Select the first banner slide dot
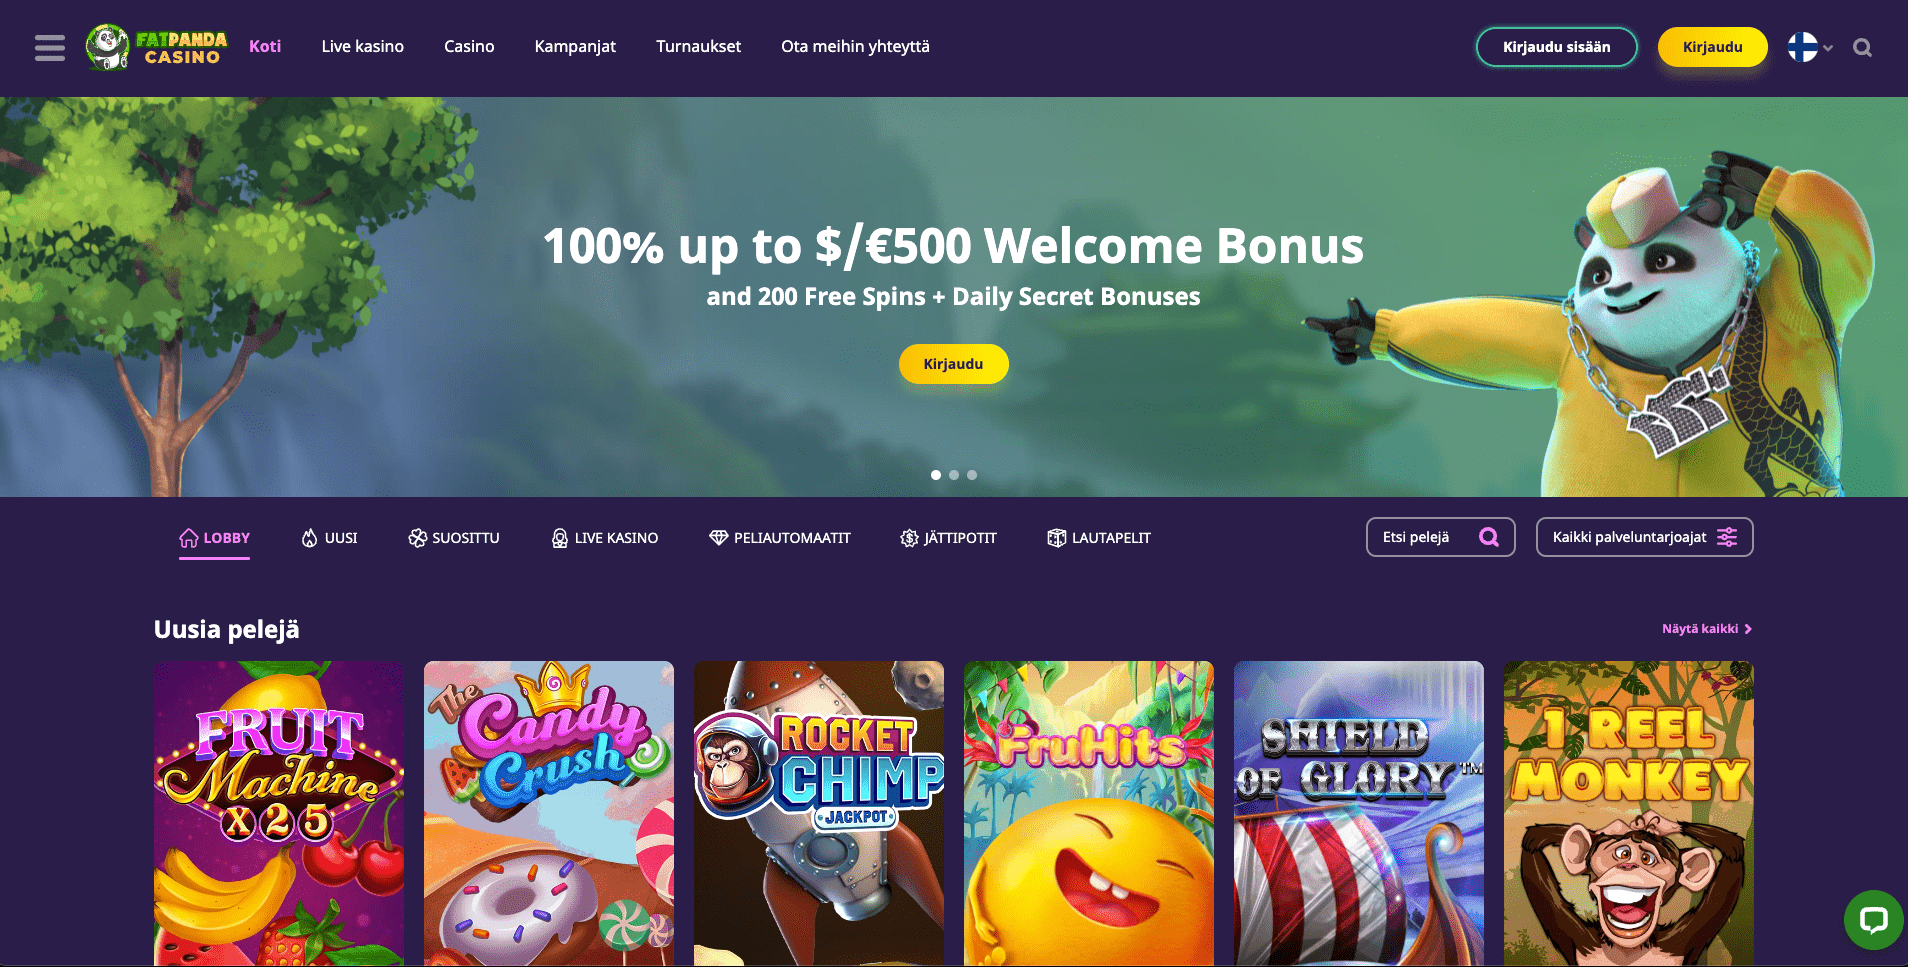 (936, 475)
